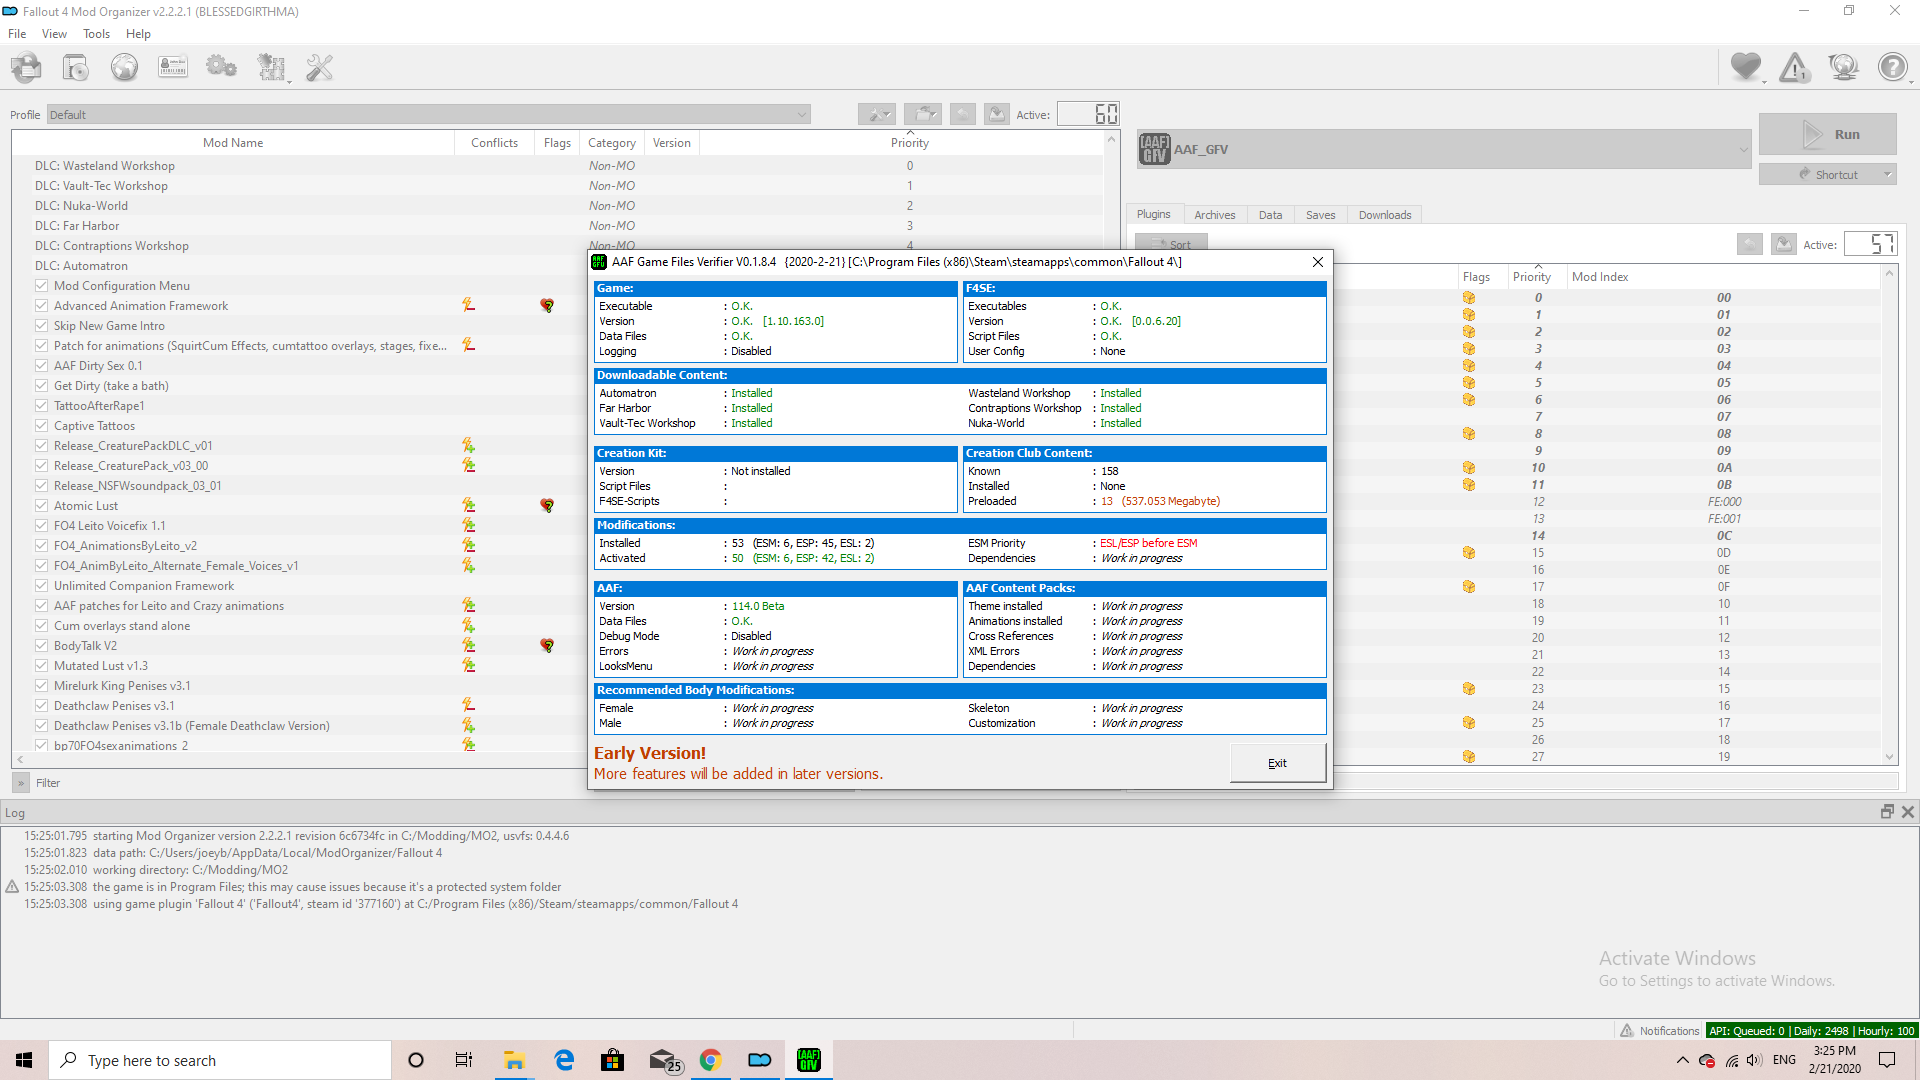Open the Profiles ID card icon
Viewport: 1920px width, 1080px height.
point(173,67)
